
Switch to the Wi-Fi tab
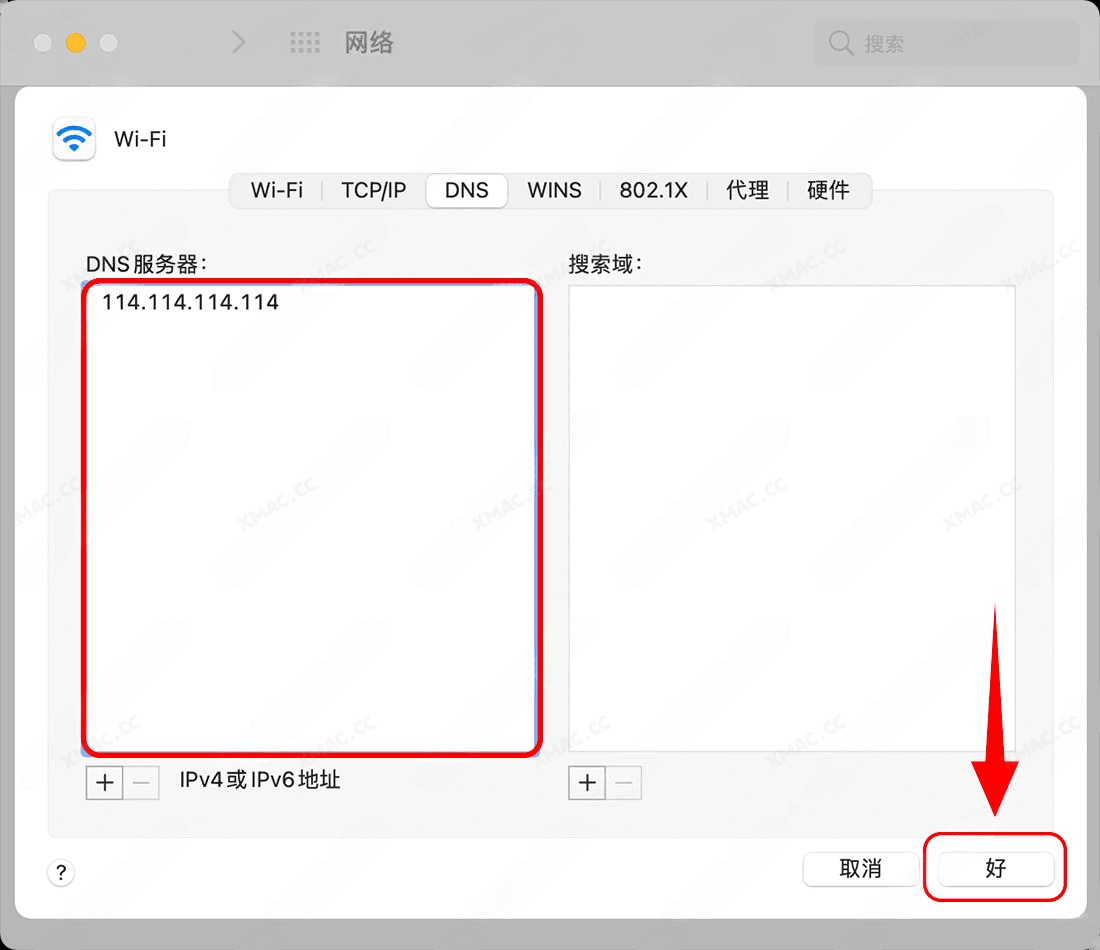point(277,190)
